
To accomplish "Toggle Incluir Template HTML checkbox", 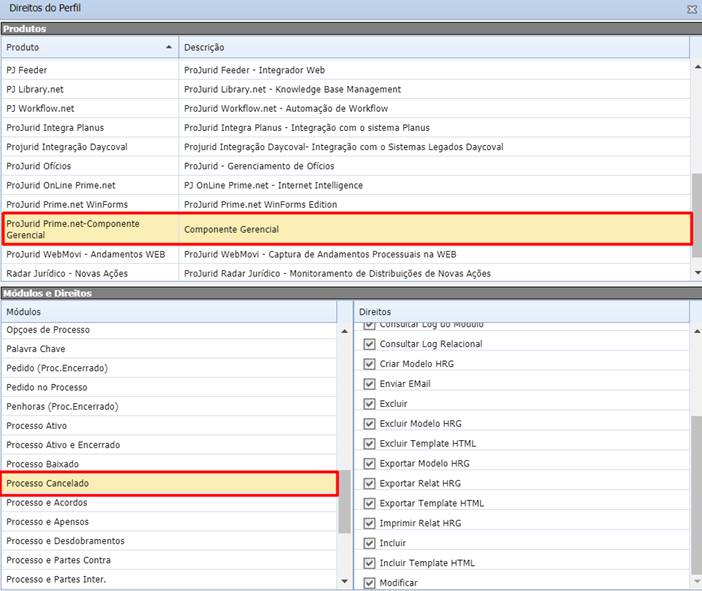I will click(x=369, y=563).
